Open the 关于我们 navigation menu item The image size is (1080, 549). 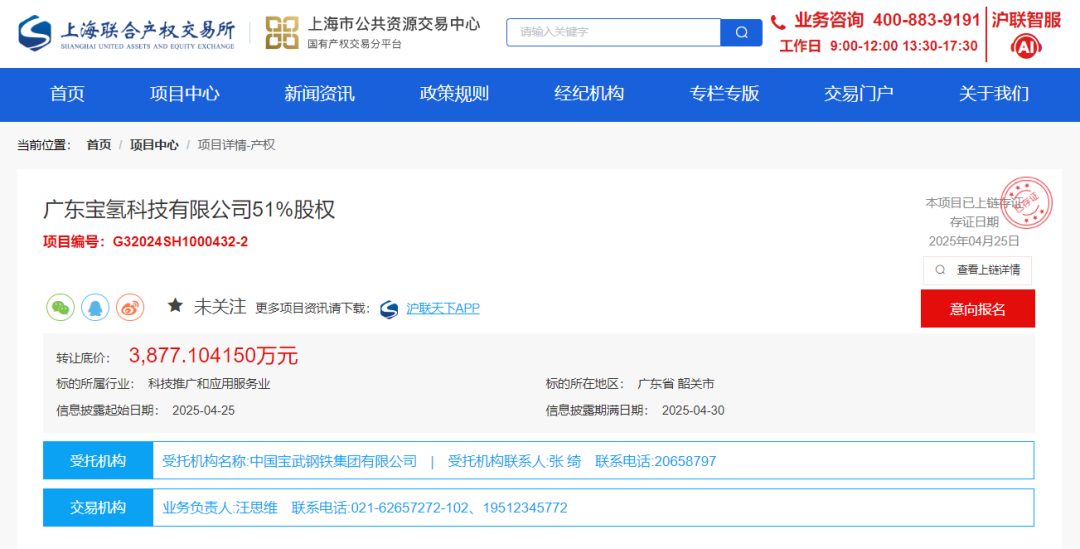(x=994, y=94)
